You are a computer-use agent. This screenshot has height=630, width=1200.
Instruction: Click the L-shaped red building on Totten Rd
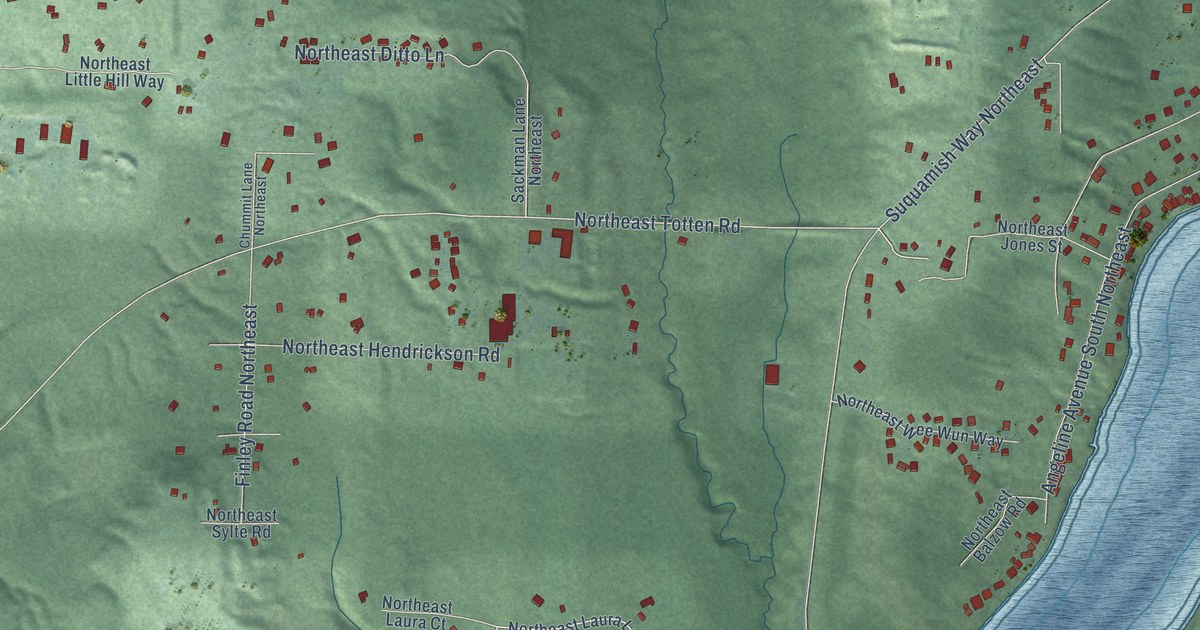click(x=564, y=243)
